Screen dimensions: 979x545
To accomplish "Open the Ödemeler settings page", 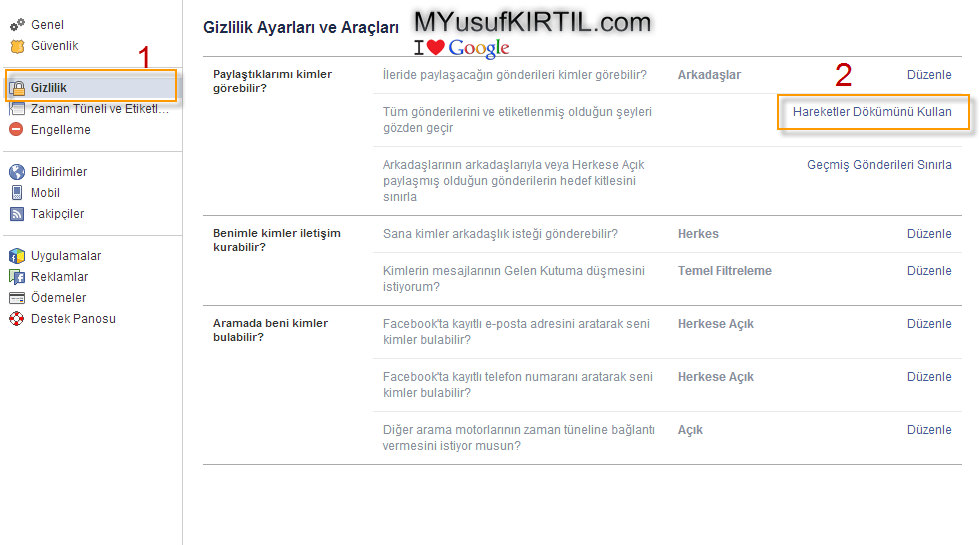I will 59,298.
